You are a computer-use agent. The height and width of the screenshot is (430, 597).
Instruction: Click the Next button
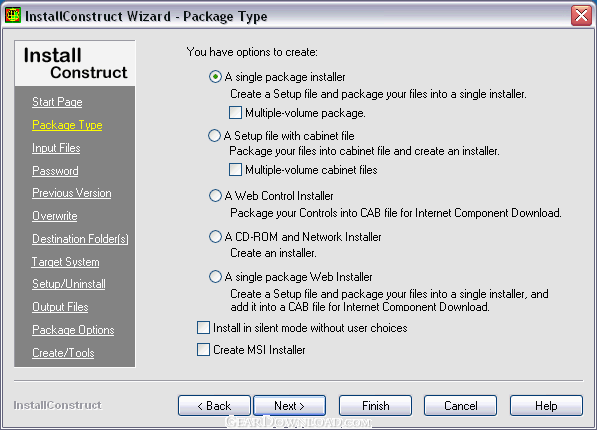tap(289, 406)
